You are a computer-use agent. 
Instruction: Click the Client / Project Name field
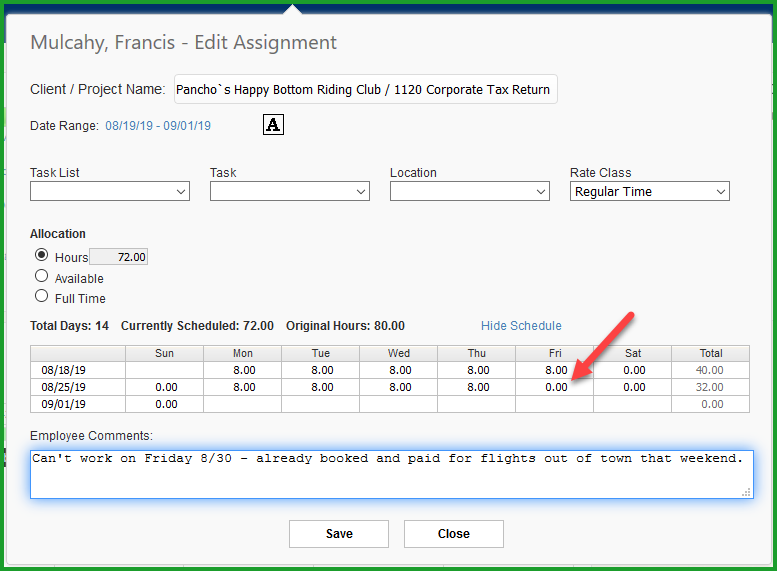(366, 89)
